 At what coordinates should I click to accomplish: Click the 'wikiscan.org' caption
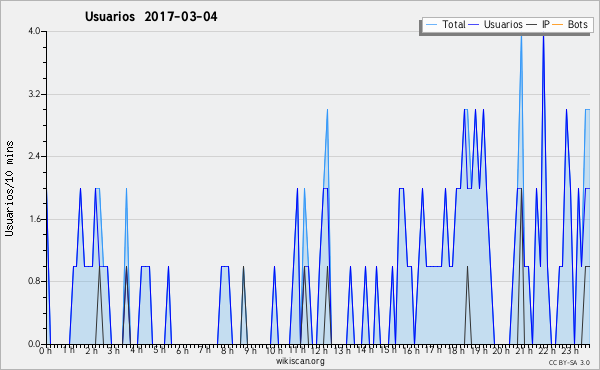click(300, 361)
